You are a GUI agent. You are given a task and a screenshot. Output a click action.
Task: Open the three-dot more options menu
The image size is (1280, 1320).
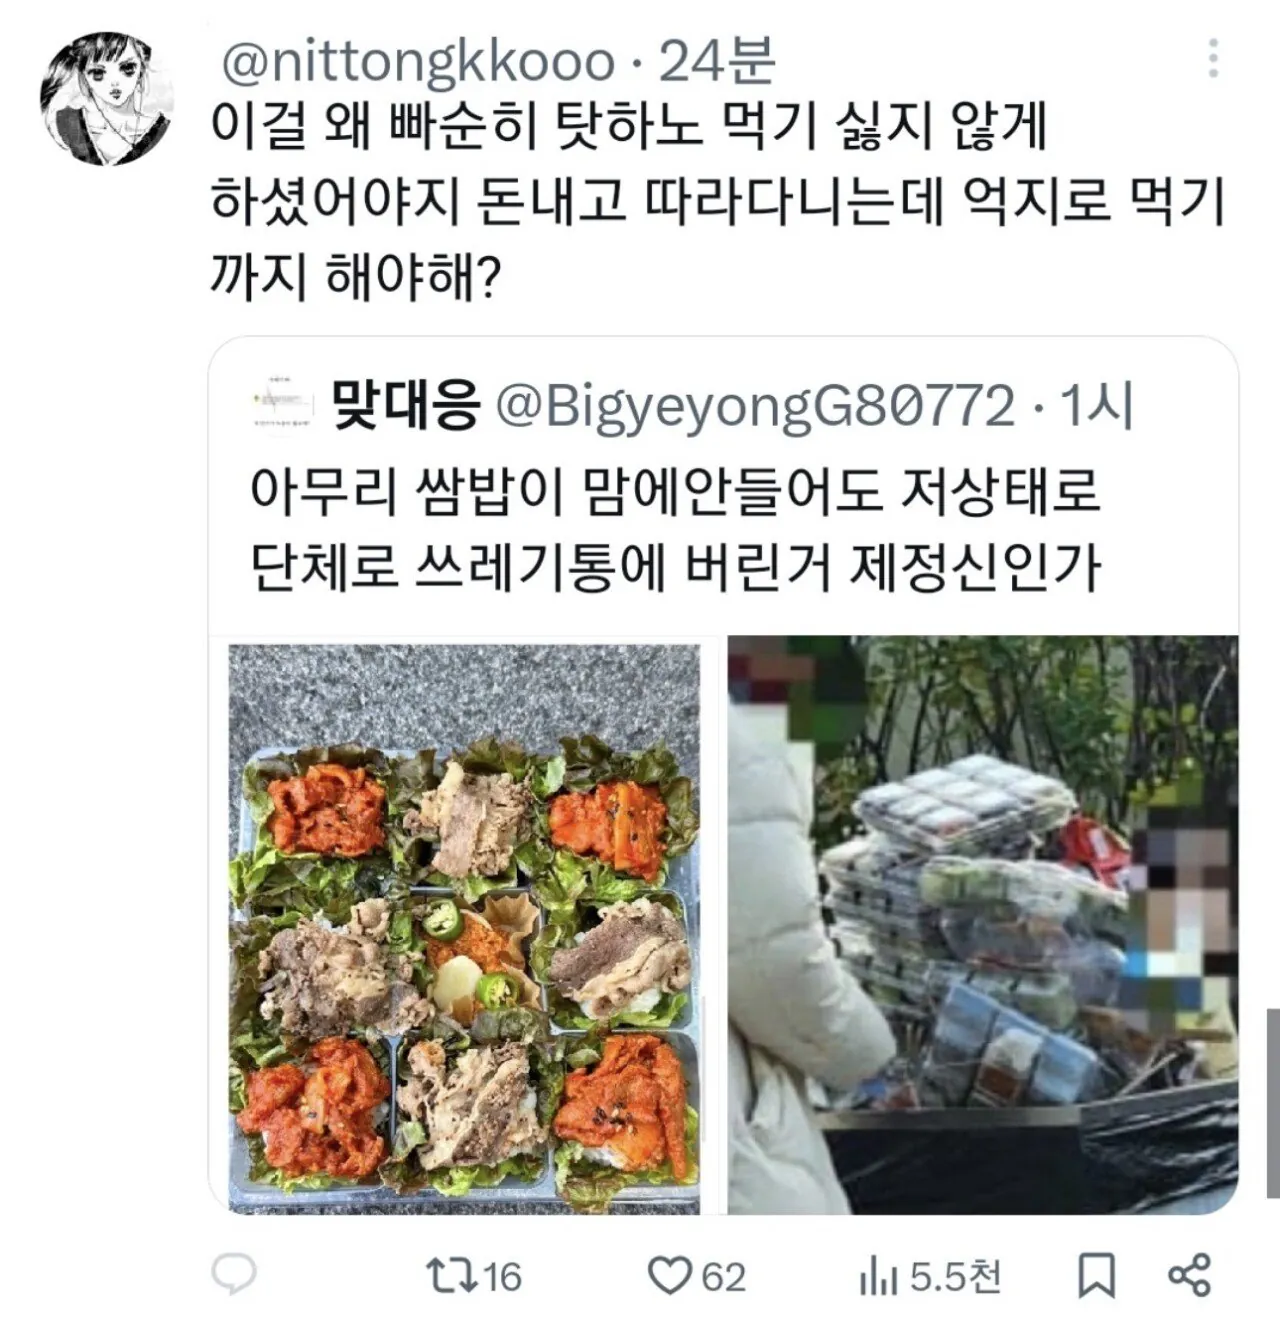pyautogui.click(x=1213, y=59)
